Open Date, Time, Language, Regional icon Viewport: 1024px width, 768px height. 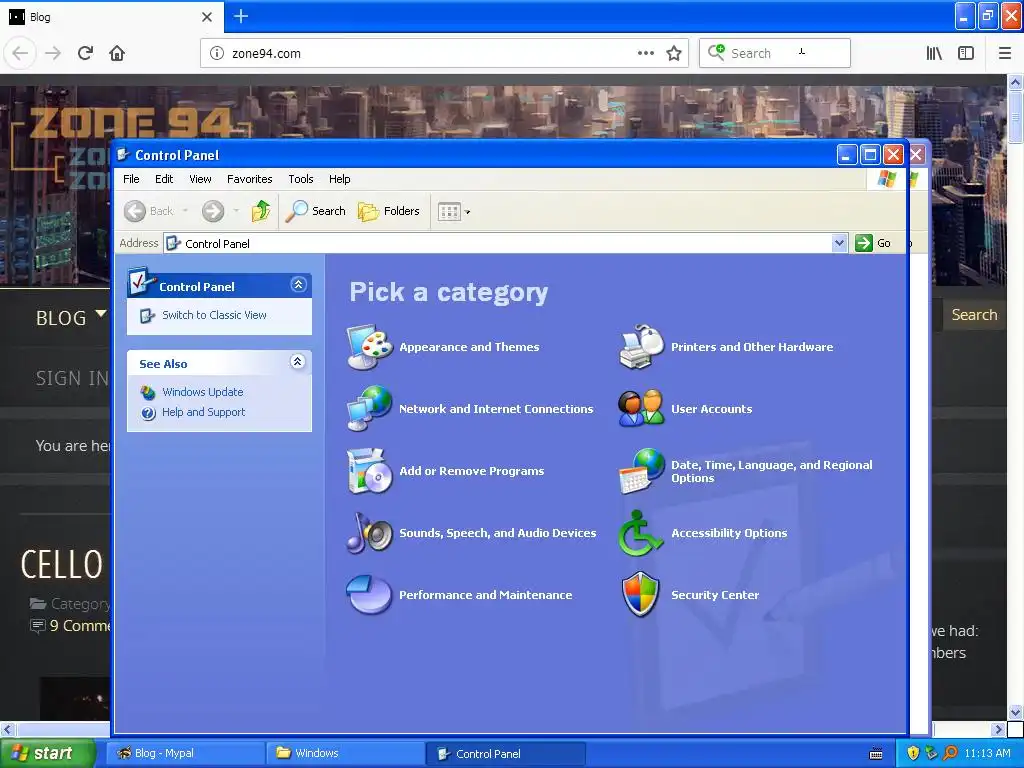pos(641,471)
